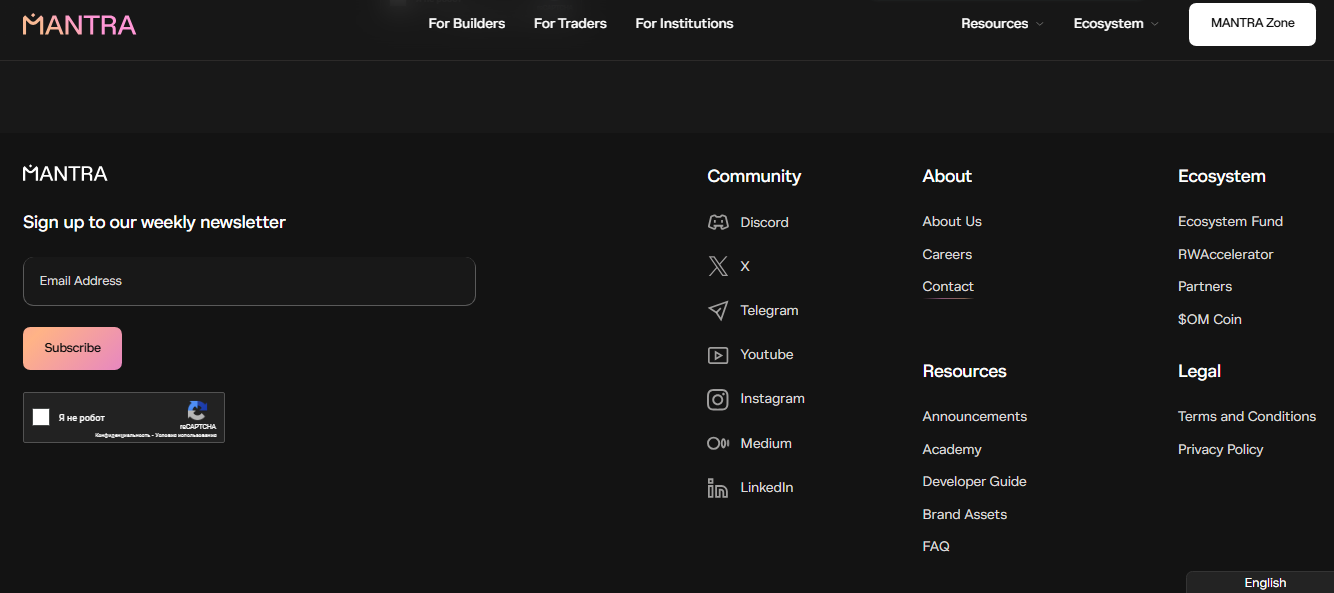
Task: Click the Youtube play icon
Action: 718,355
